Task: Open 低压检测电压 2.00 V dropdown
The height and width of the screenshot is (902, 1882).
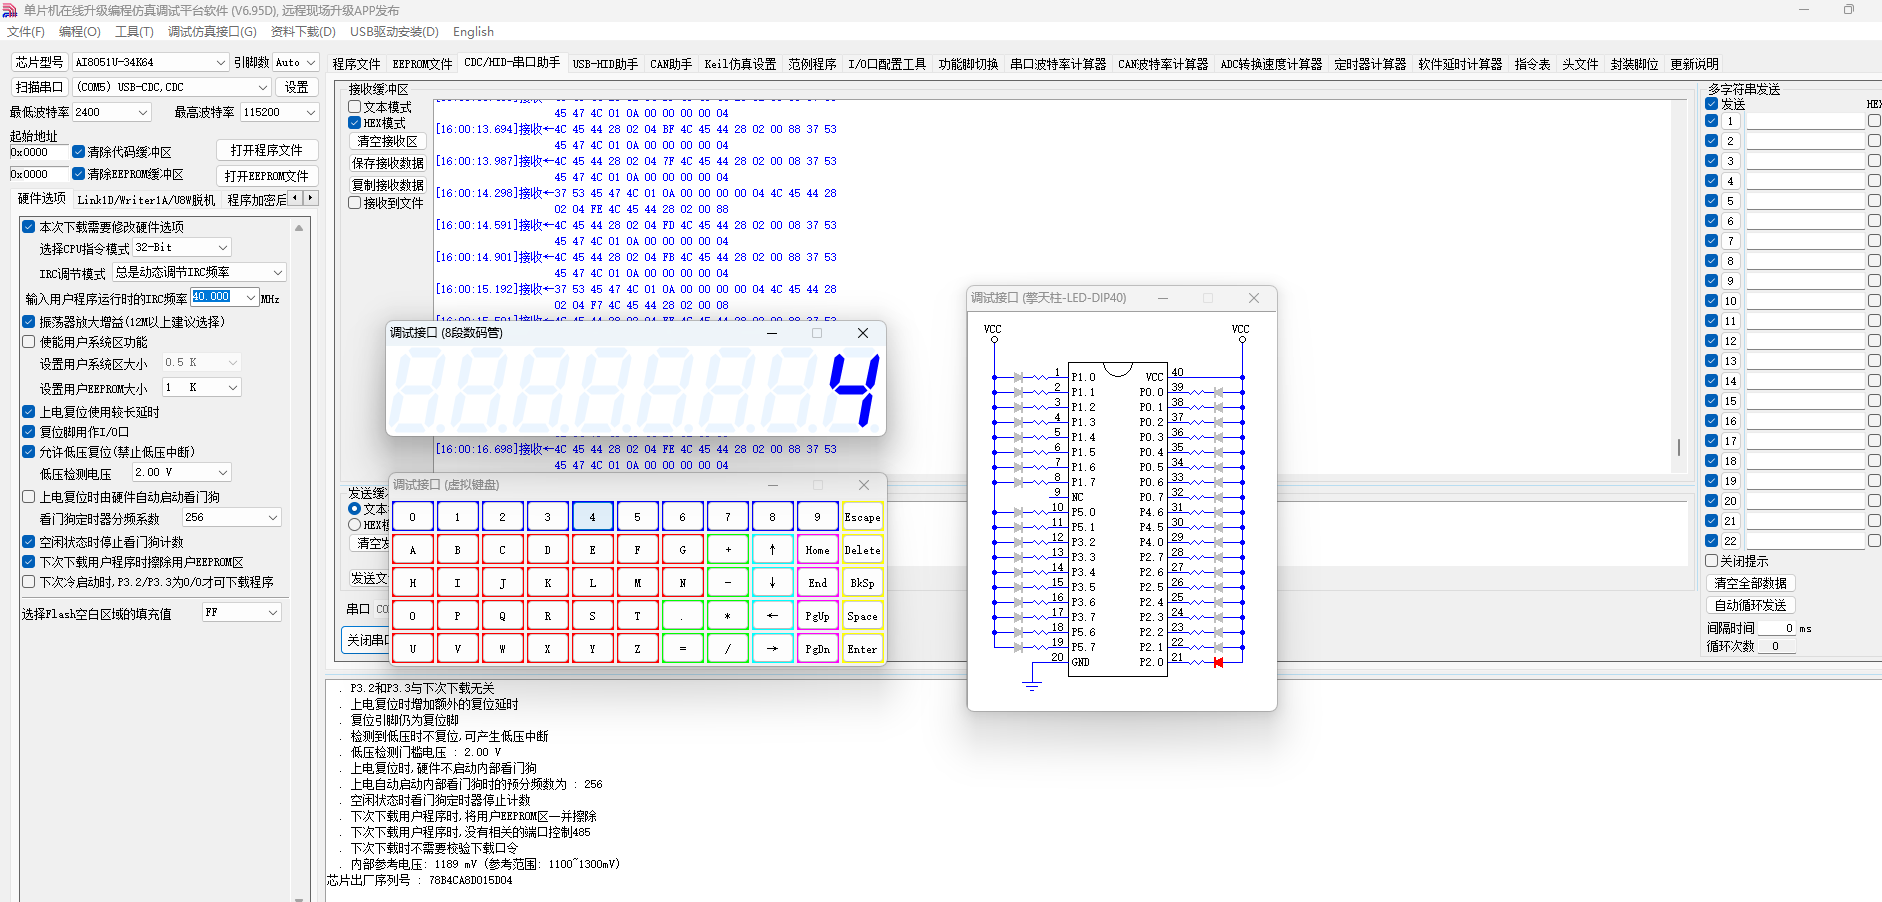Action: (182, 472)
